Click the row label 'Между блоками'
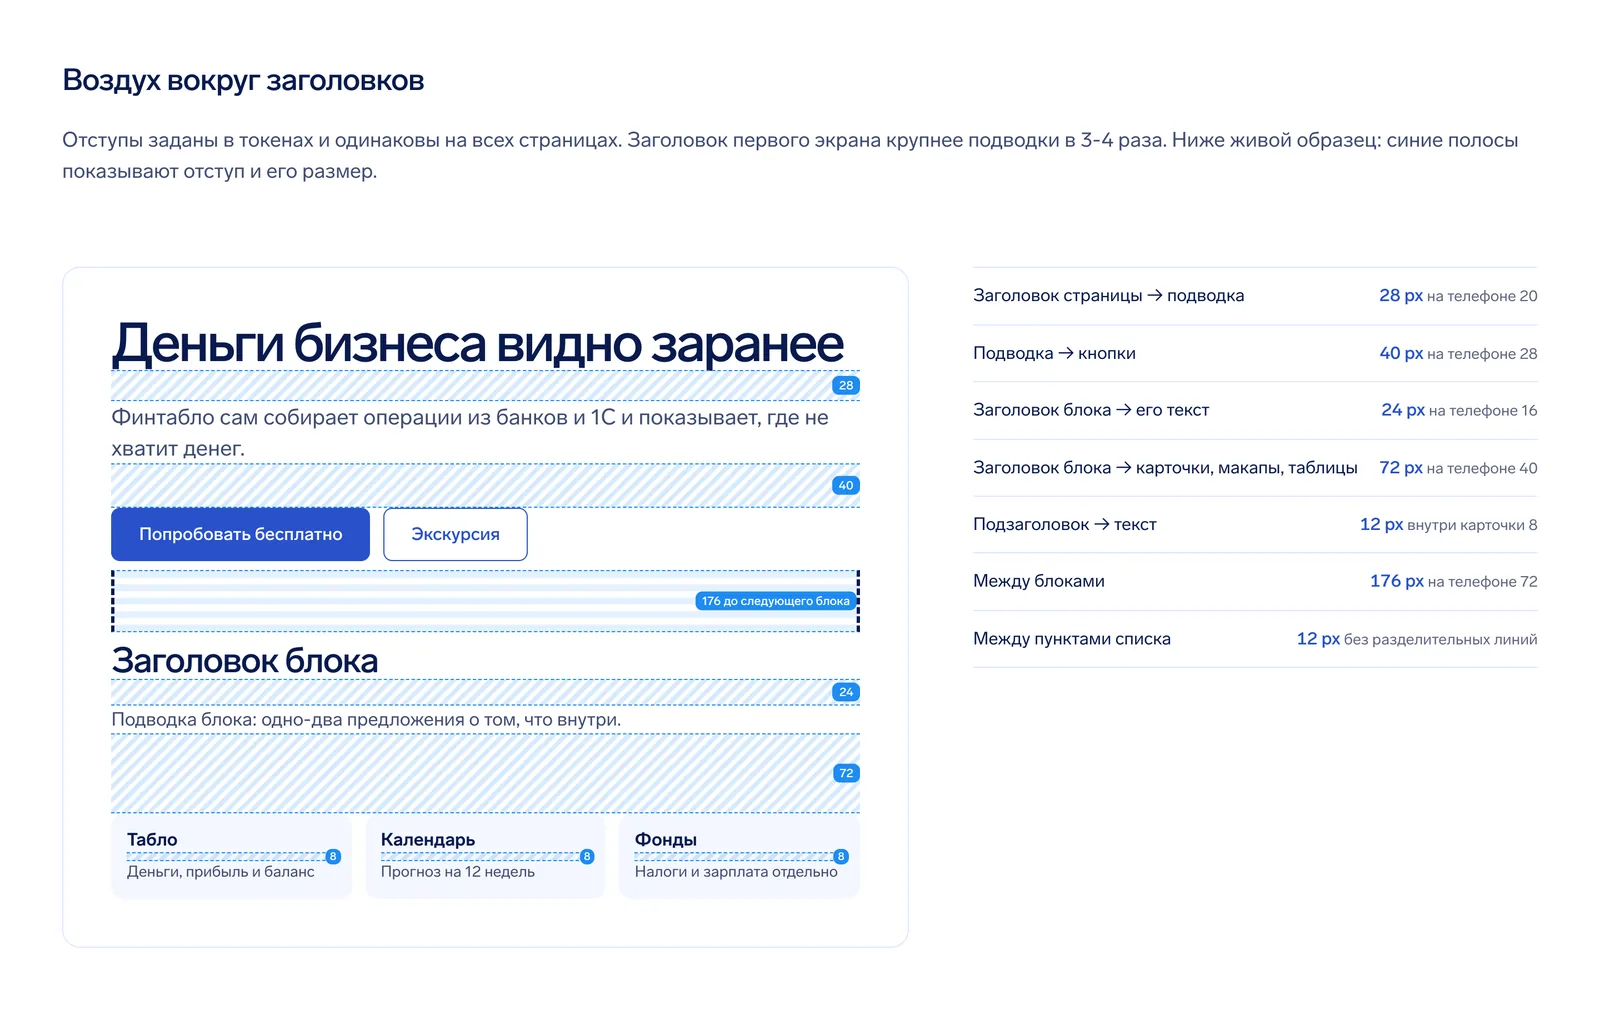Image resolution: width=1600 pixels, height=1010 pixels. point(1039,581)
